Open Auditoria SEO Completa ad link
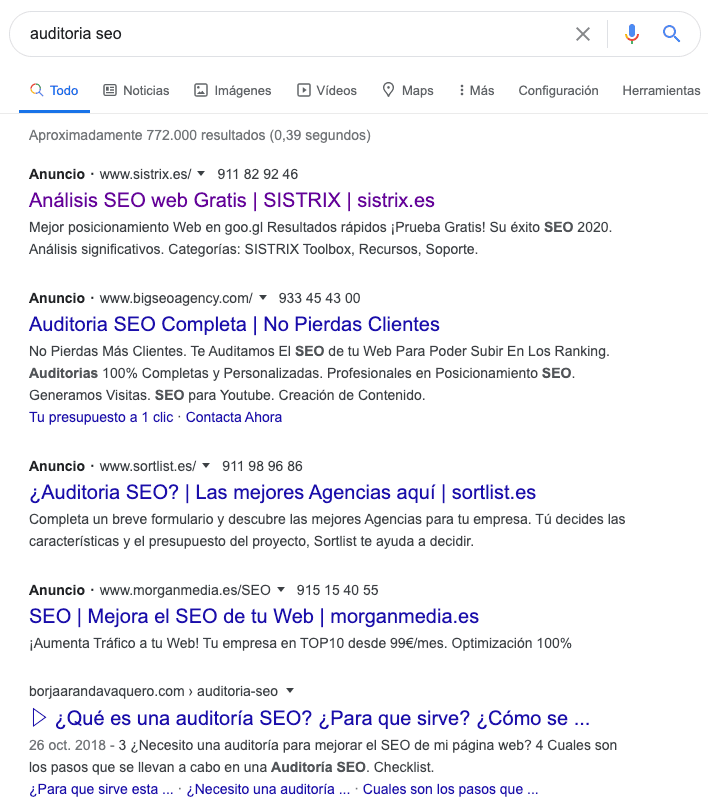This screenshot has height=809, width=708. (x=234, y=324)
